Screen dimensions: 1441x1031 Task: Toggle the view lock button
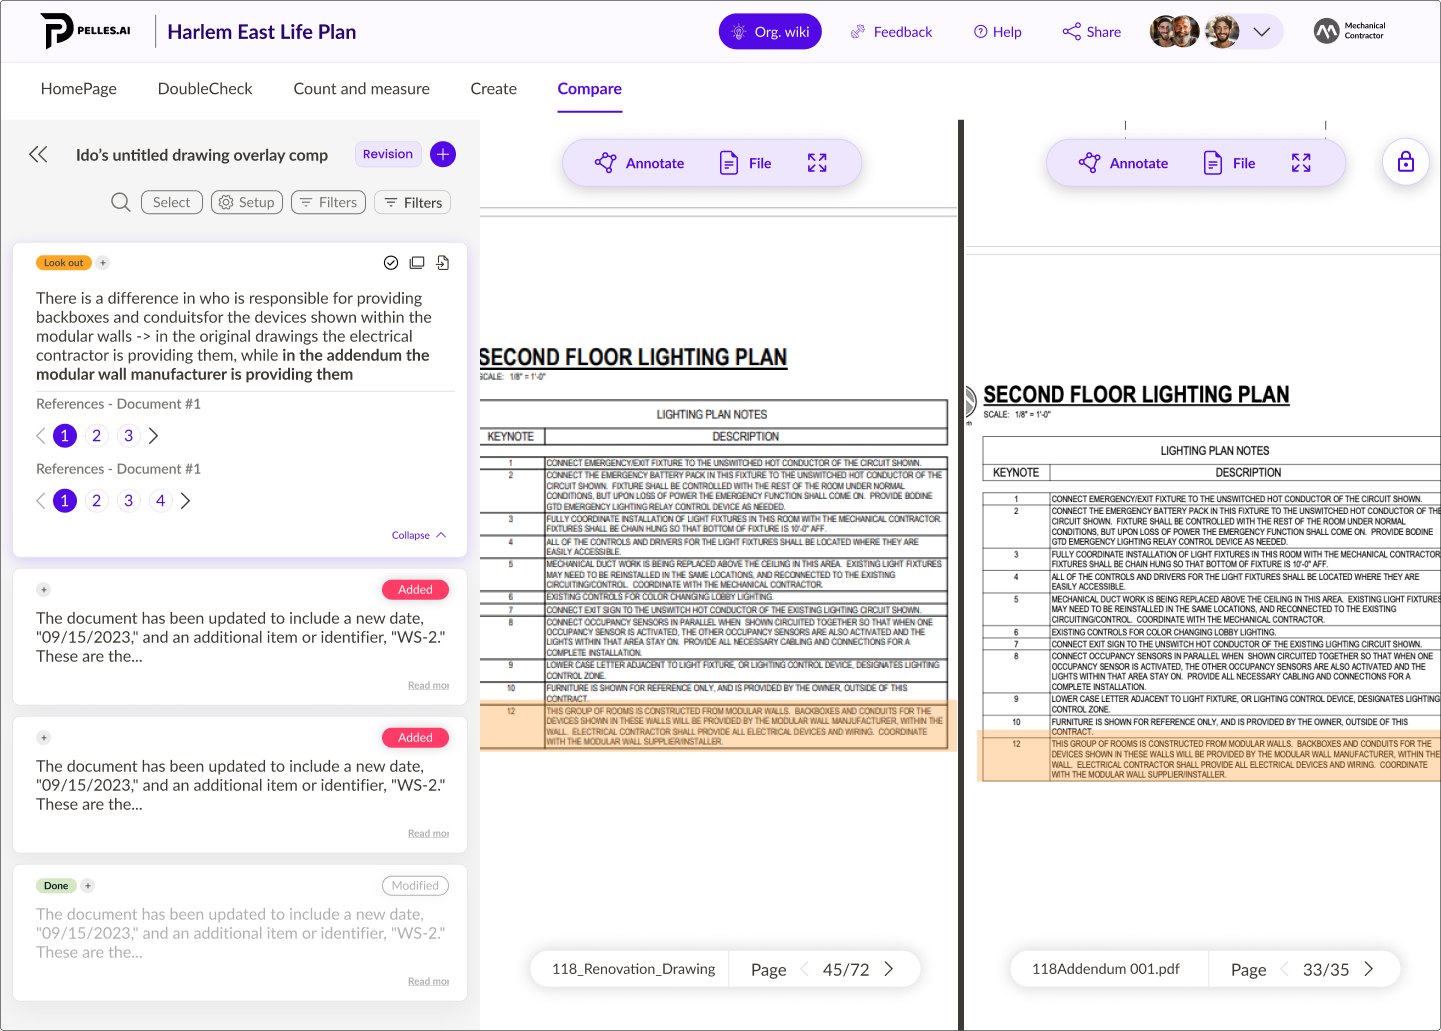[x=1406, y=162]
